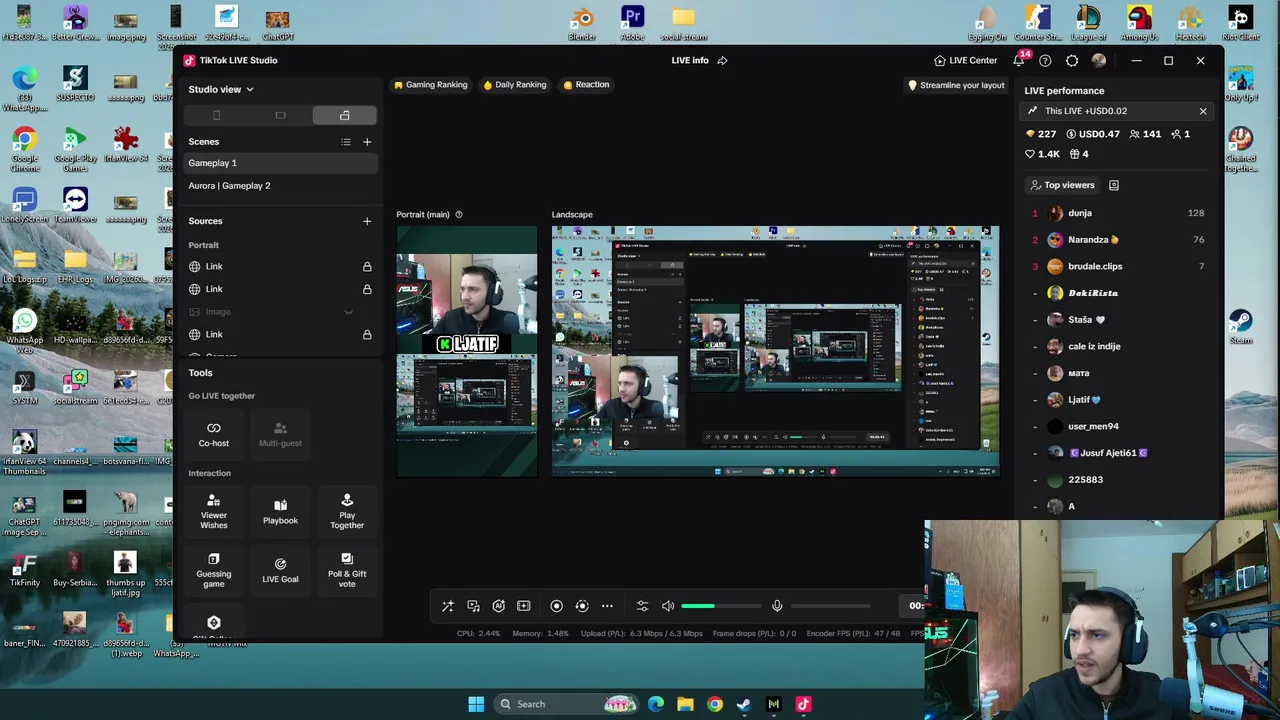Open the Reaction tab

click(586, 85)
